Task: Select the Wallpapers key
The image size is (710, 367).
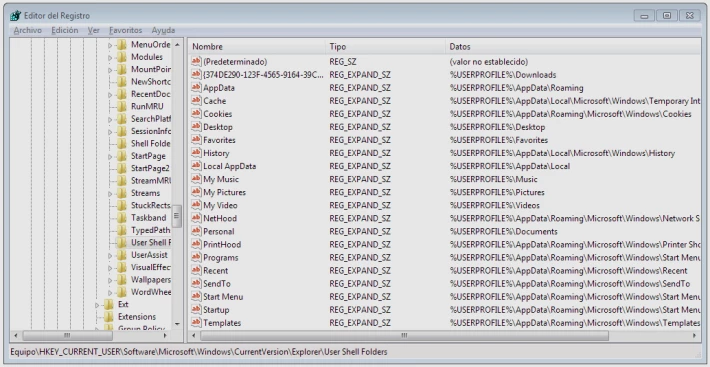Action: click(x=150, y=280)
